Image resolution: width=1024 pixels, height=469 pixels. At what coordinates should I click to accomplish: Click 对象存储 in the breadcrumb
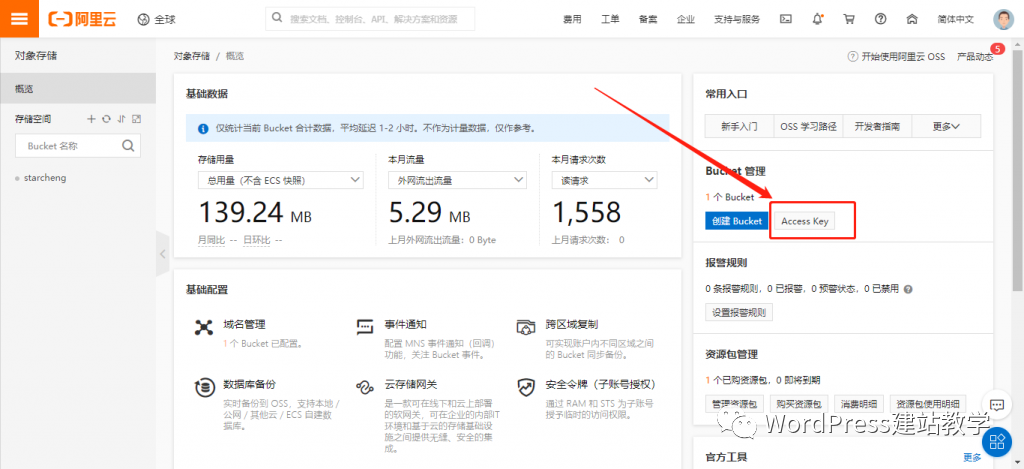(192, 56)
